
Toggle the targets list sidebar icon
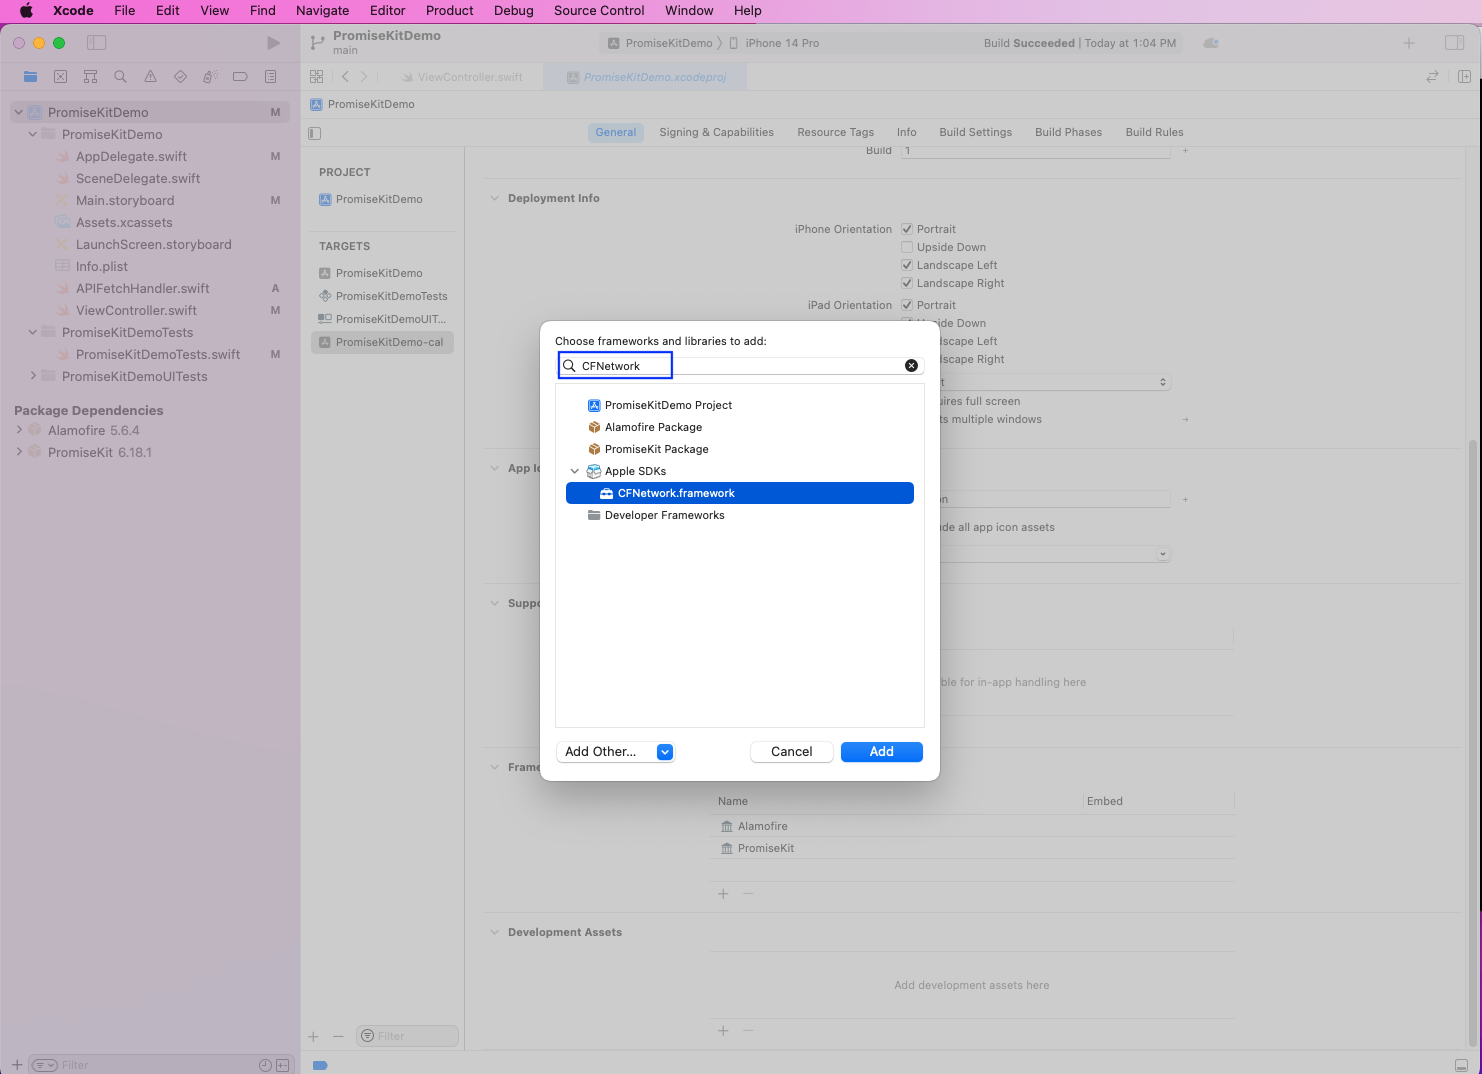tap(315, 133)
